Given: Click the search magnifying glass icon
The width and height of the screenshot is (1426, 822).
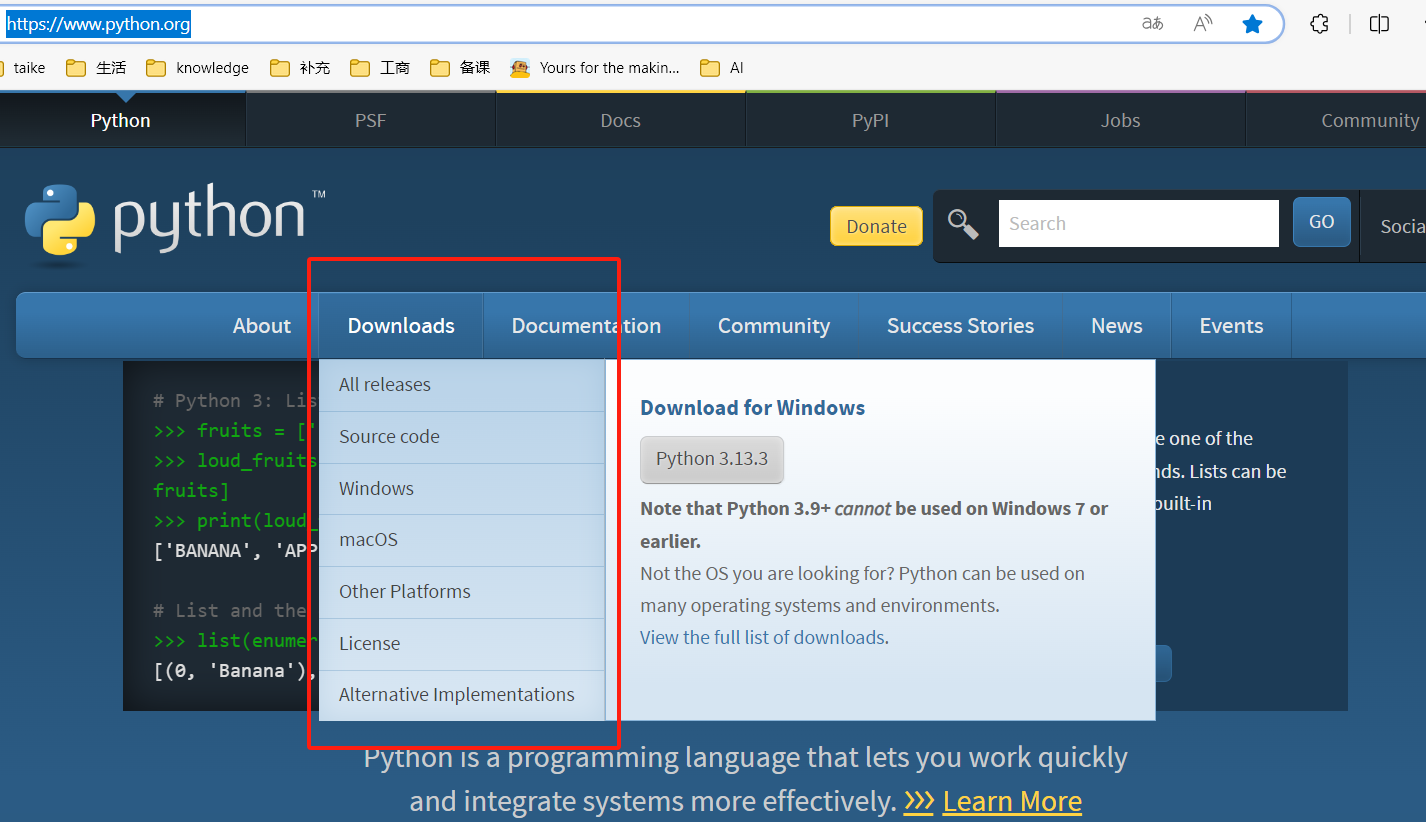Looking at the screenshot, I should pyautogui.click(x=963, y=224).
